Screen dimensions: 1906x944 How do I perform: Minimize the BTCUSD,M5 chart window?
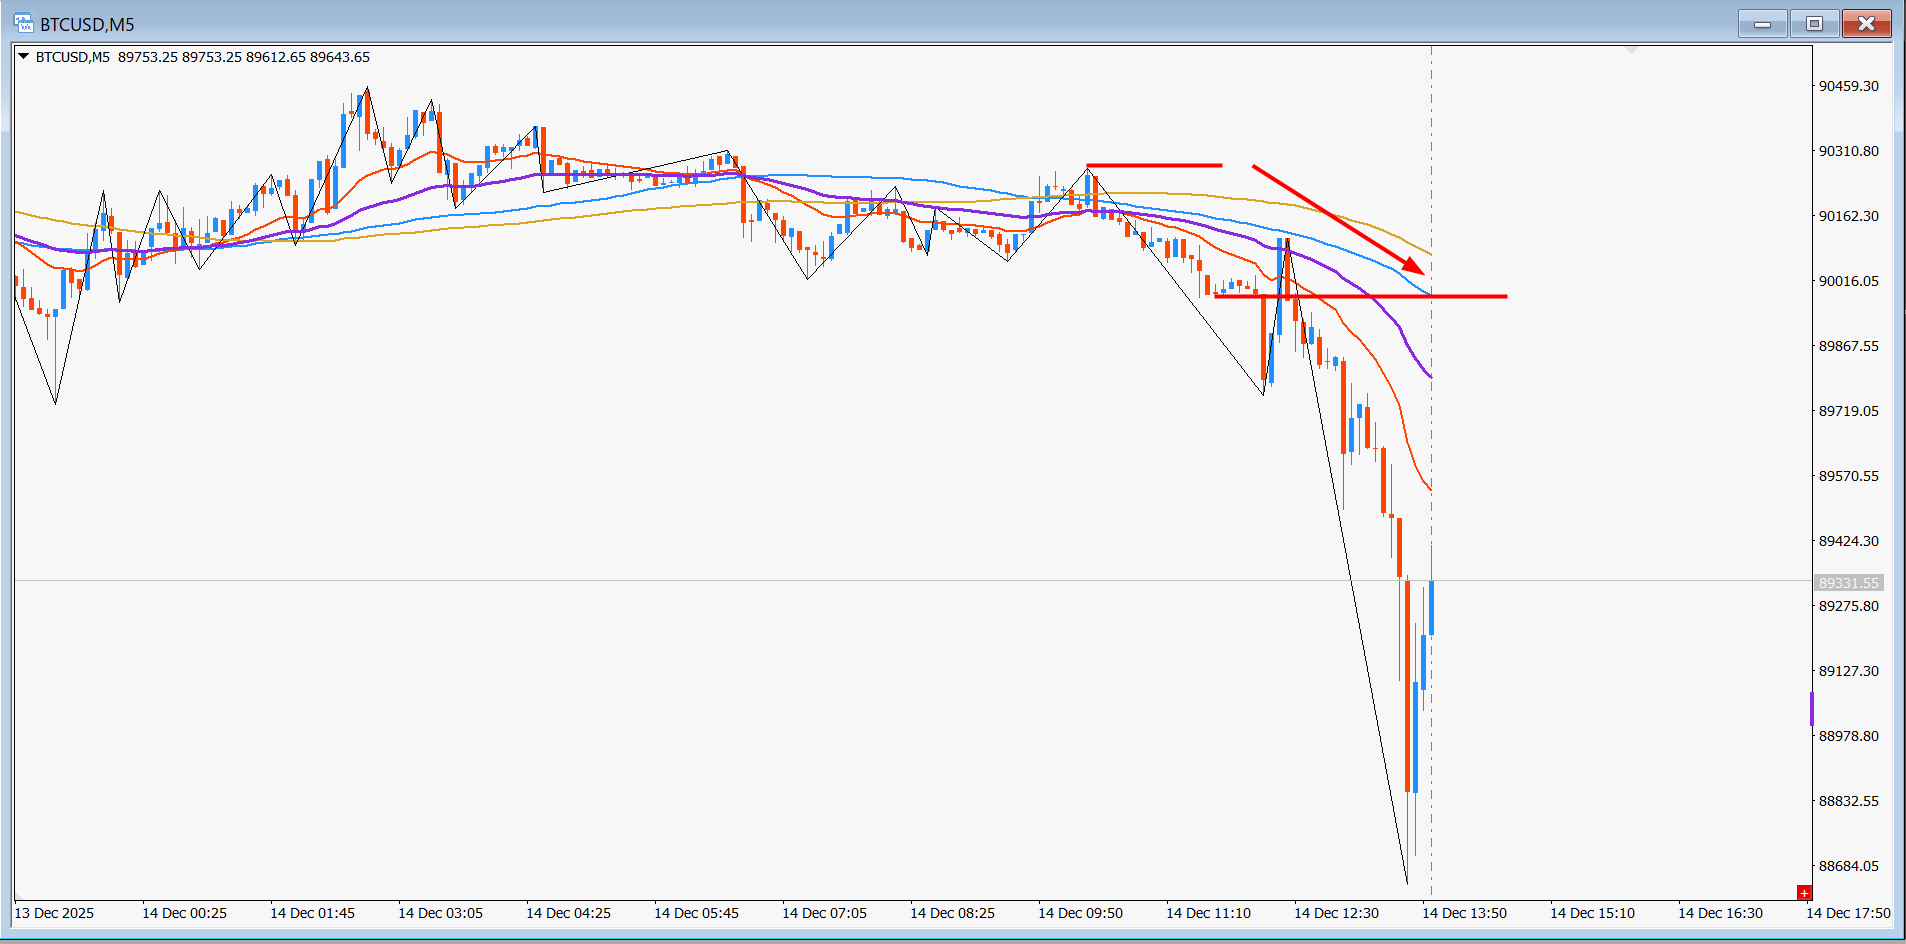(x=1762, y=24)
